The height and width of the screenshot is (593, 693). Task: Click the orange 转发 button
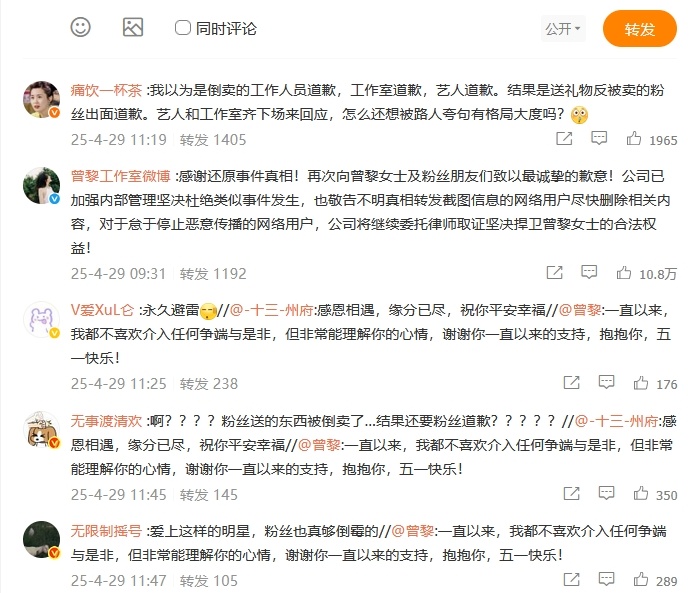pos(640,29)
